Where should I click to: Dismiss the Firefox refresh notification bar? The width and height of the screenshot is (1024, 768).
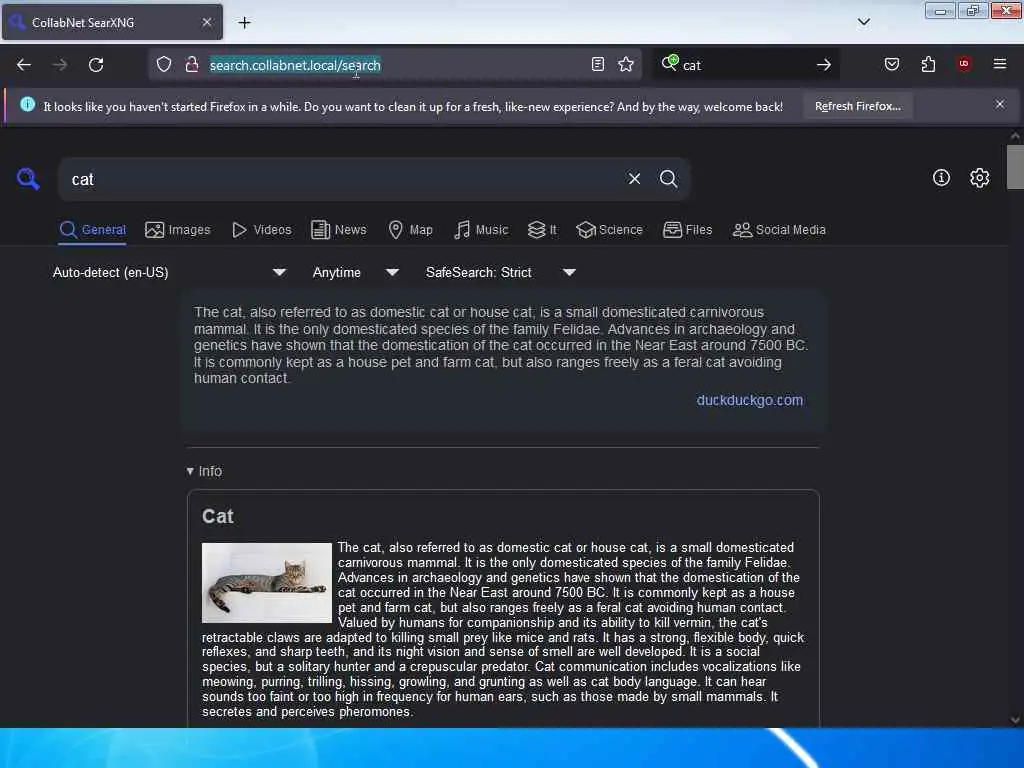(999, 104)
